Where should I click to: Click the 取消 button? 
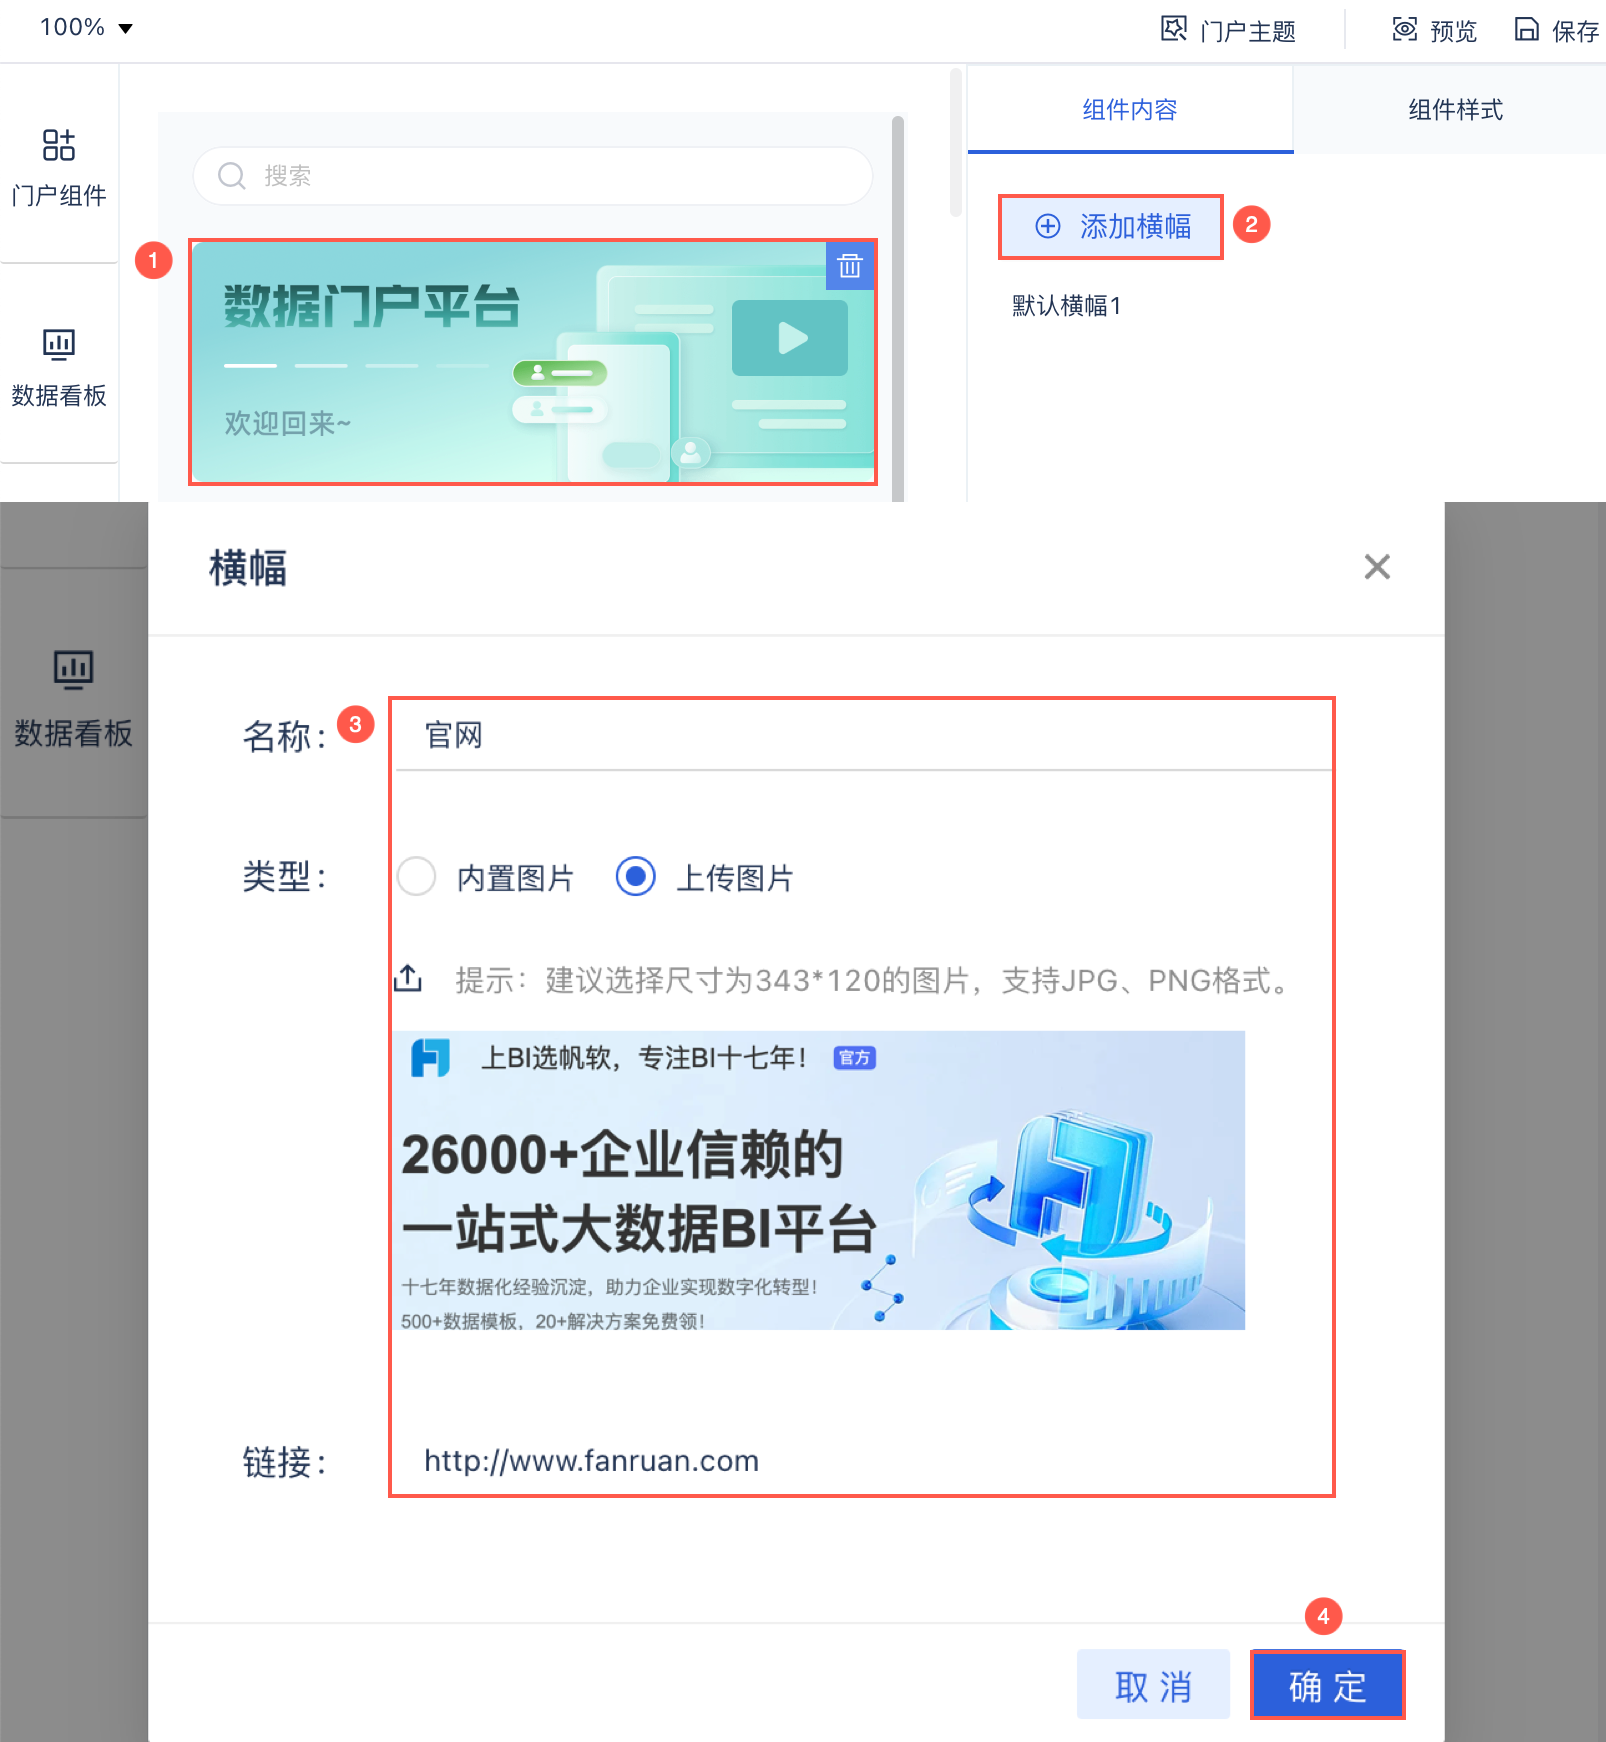coord(1153,1685)
